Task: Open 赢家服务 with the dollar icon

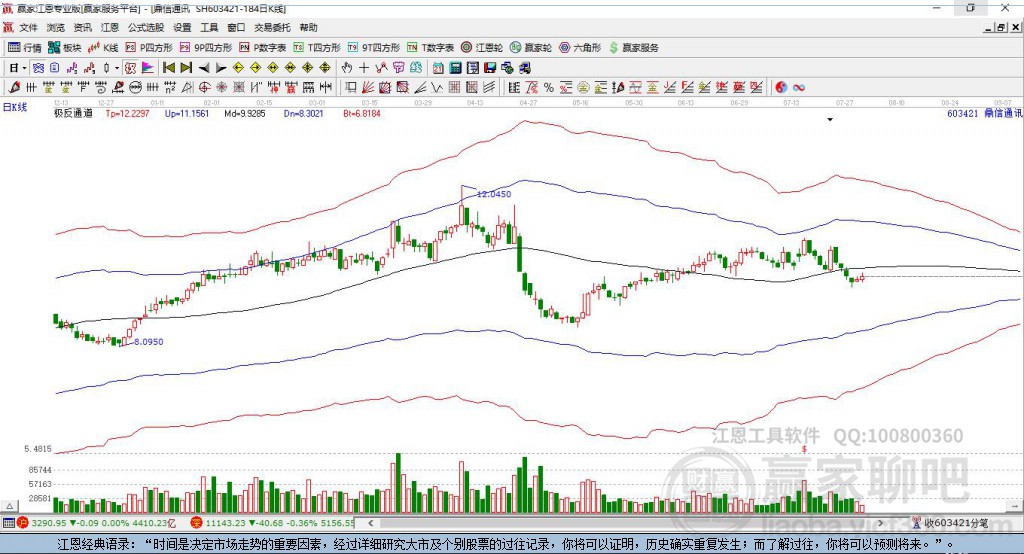Action: point(634,48)
